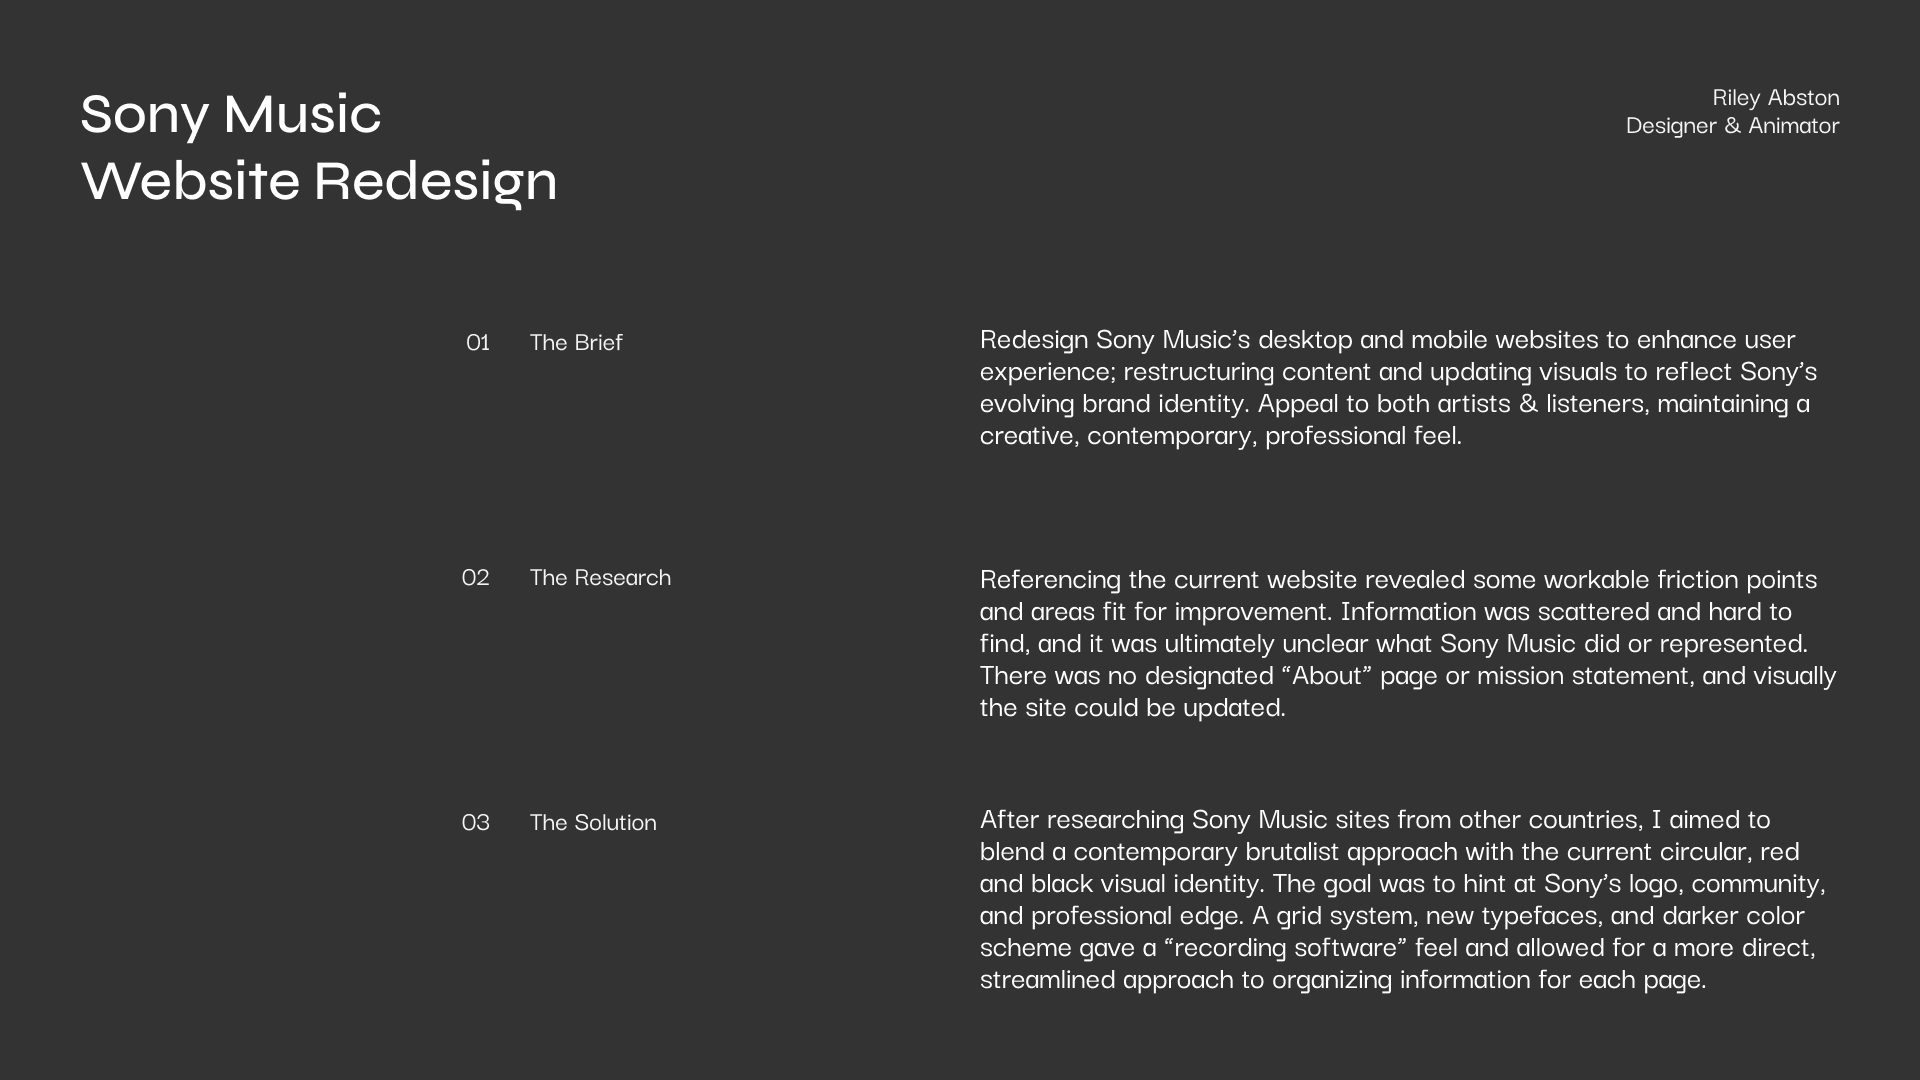Click the phrase "creative, contemporary, professional feel"
Image resolution: width=1920 pixels, height=1080 pixels.
point(1220,435)
